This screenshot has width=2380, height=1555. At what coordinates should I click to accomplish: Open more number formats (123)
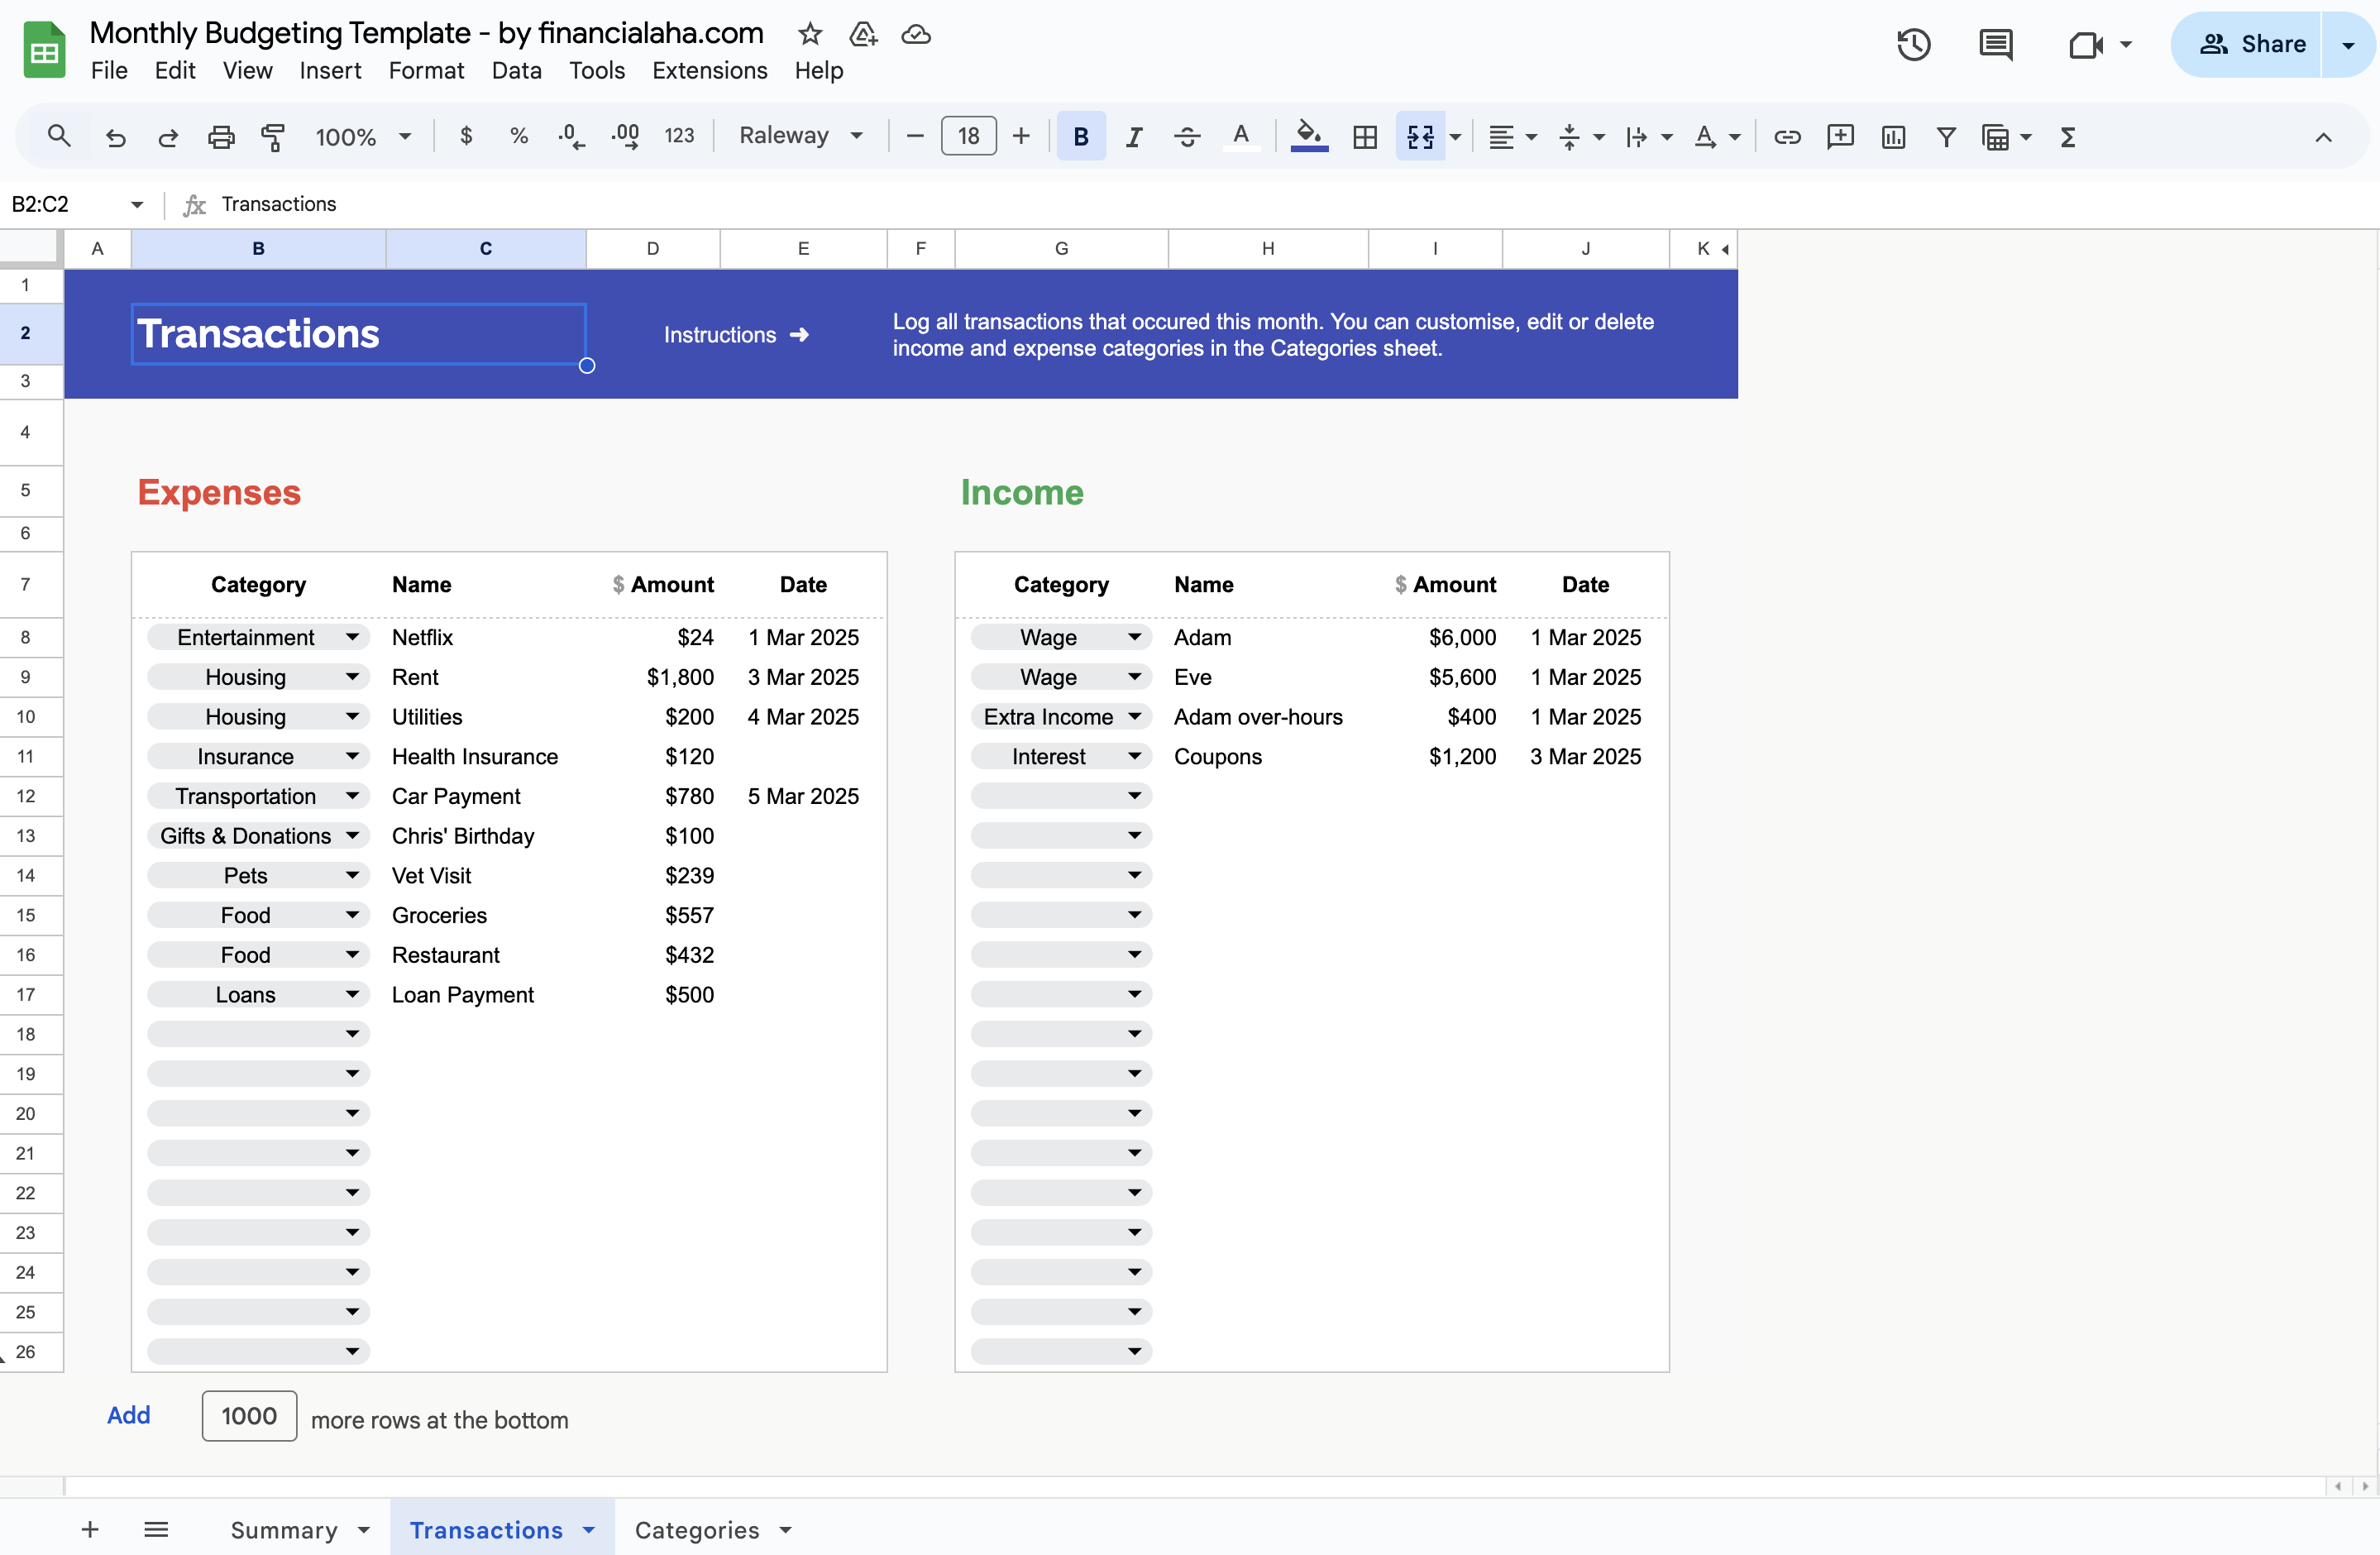click(x=679, y=136)
